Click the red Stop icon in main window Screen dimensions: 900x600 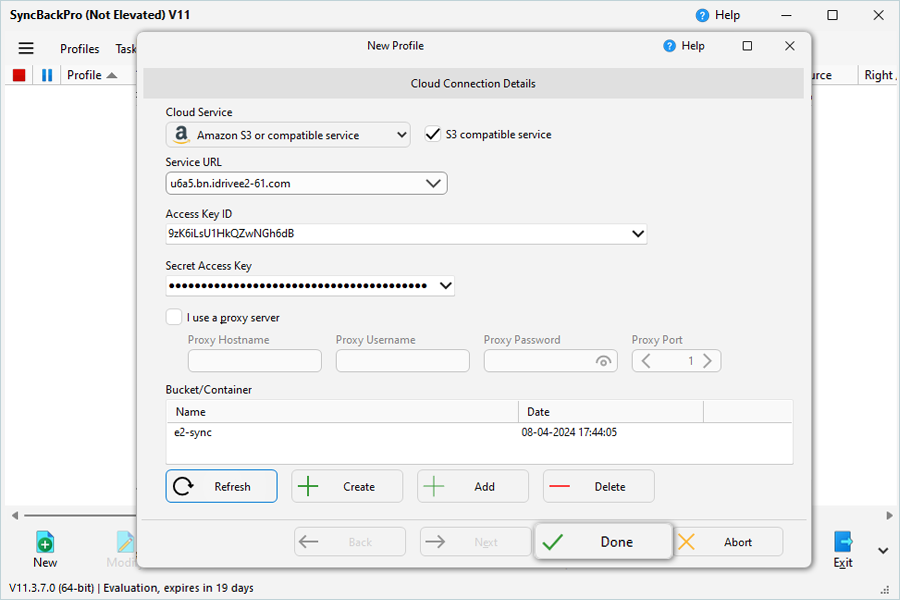coord(19,75)
